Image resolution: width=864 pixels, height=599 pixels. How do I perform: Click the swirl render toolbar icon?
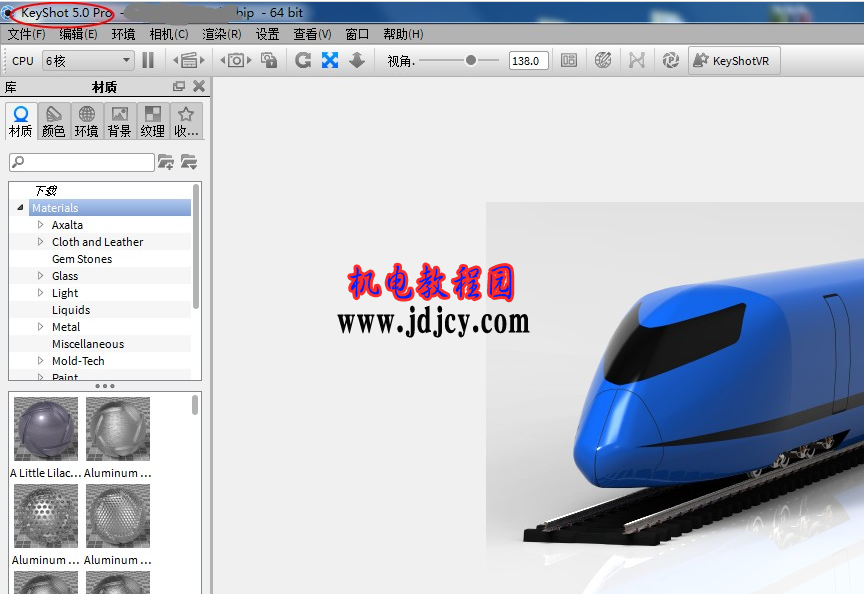coord(670,60)
